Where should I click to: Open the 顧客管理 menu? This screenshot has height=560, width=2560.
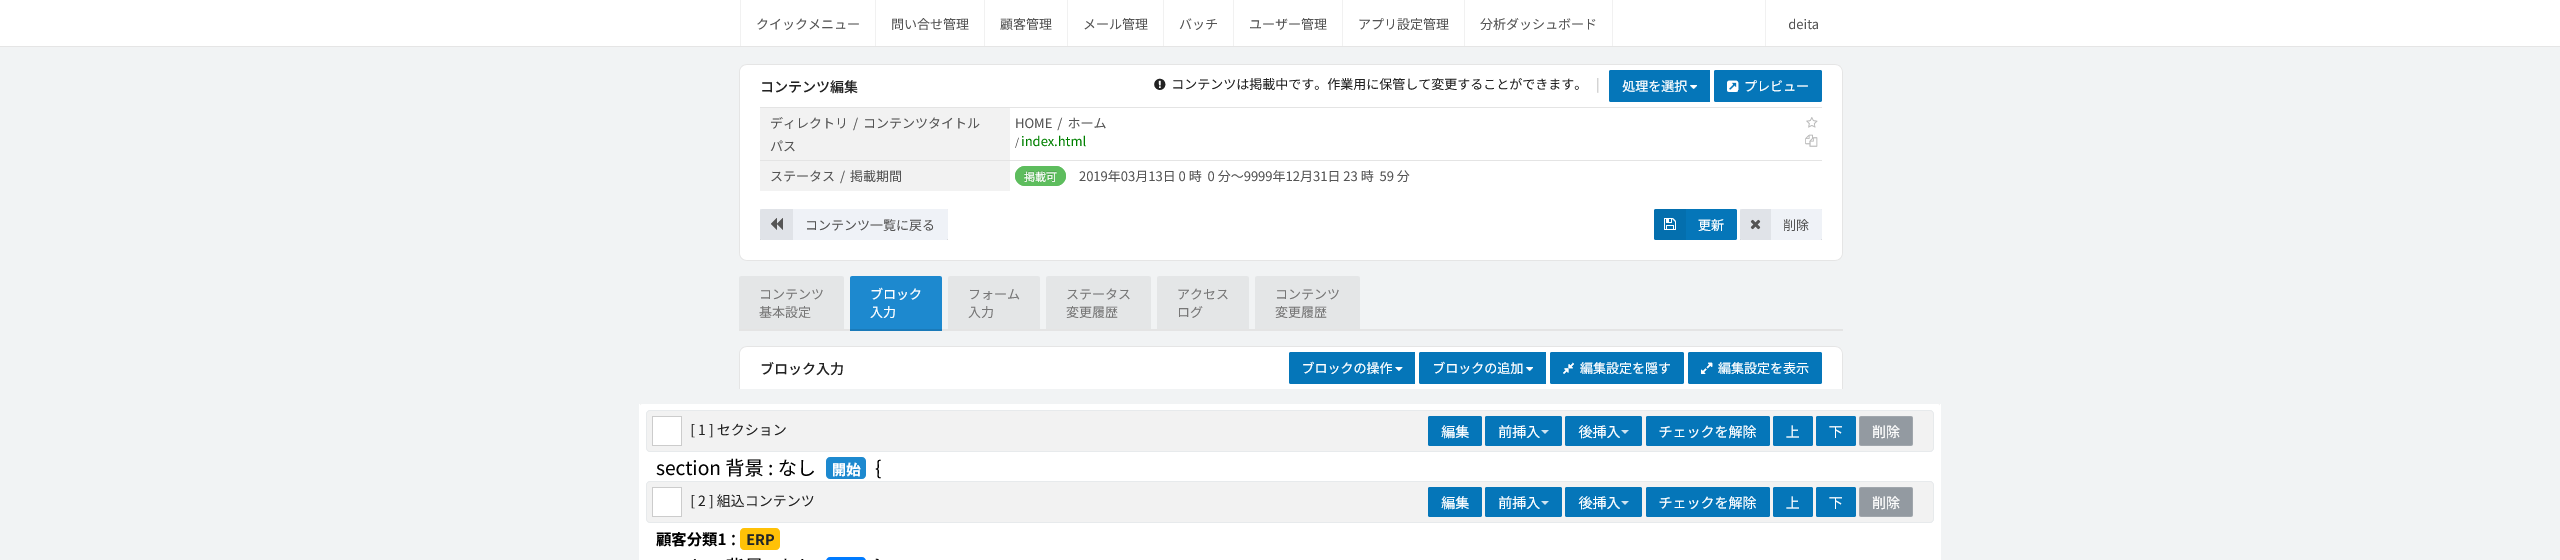1026,24
